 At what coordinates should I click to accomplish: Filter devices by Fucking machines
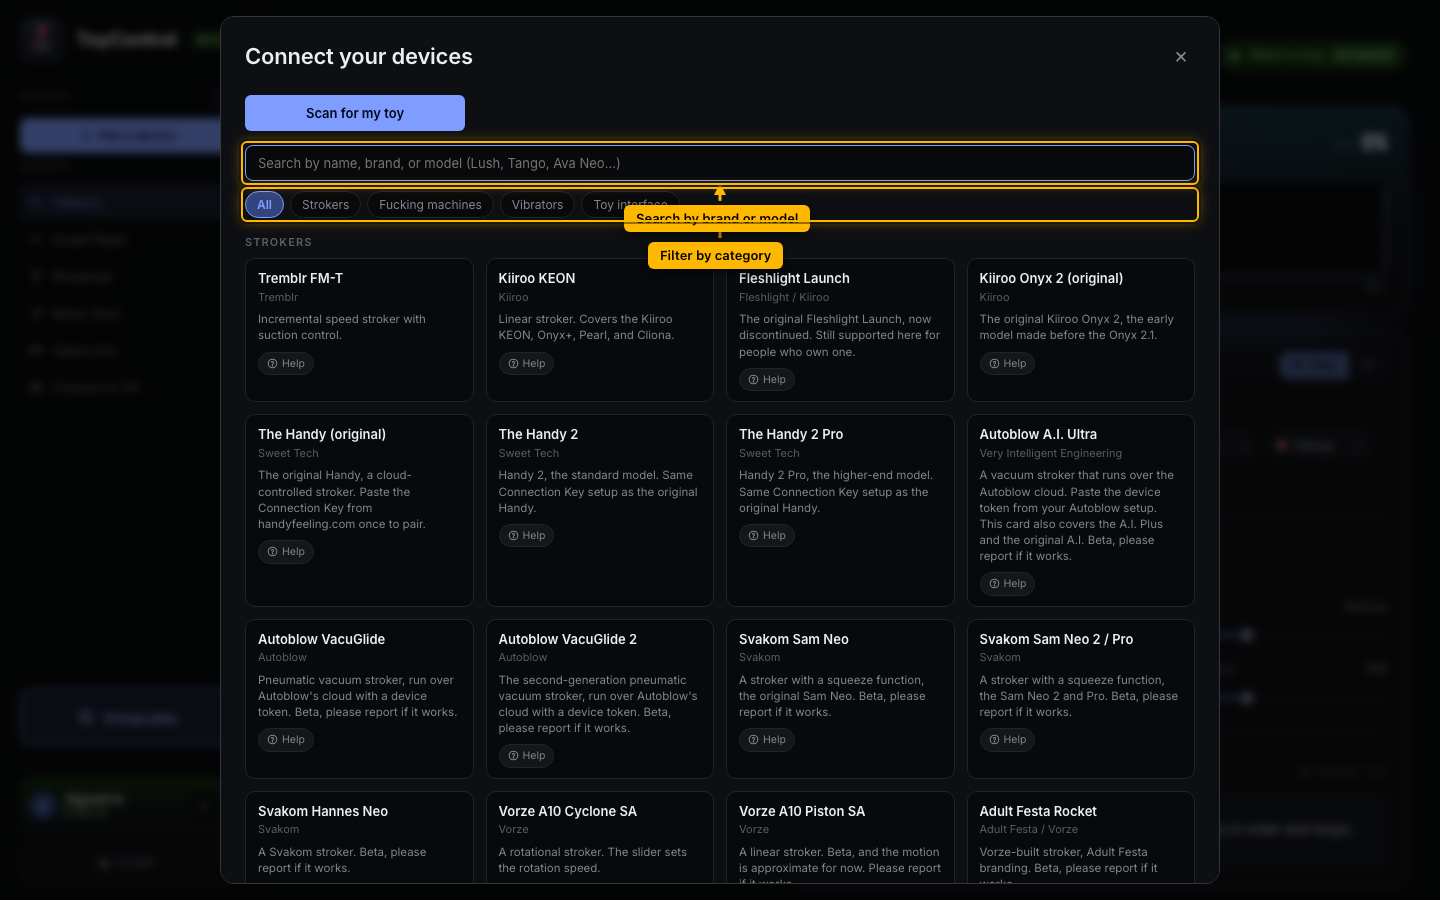pos(430,205)
